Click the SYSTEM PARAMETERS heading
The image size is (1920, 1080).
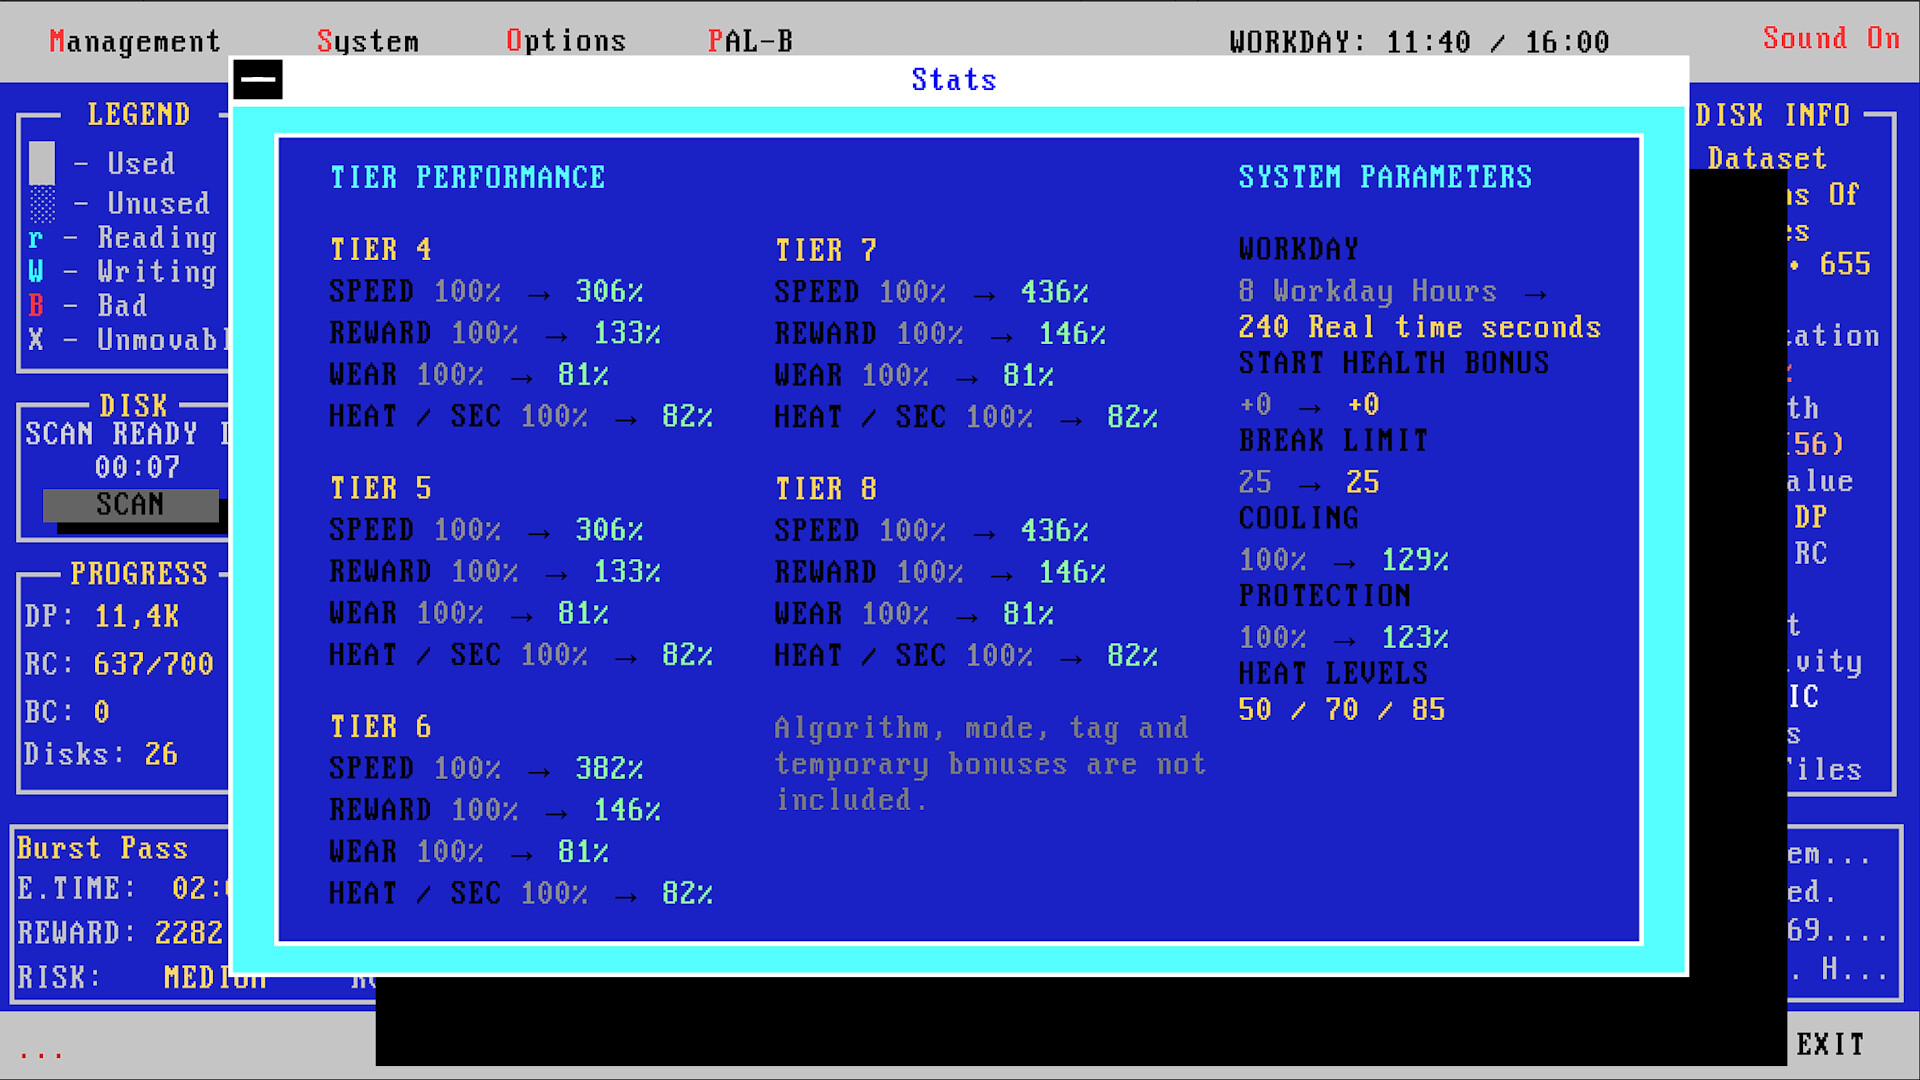coord(1385,177)
